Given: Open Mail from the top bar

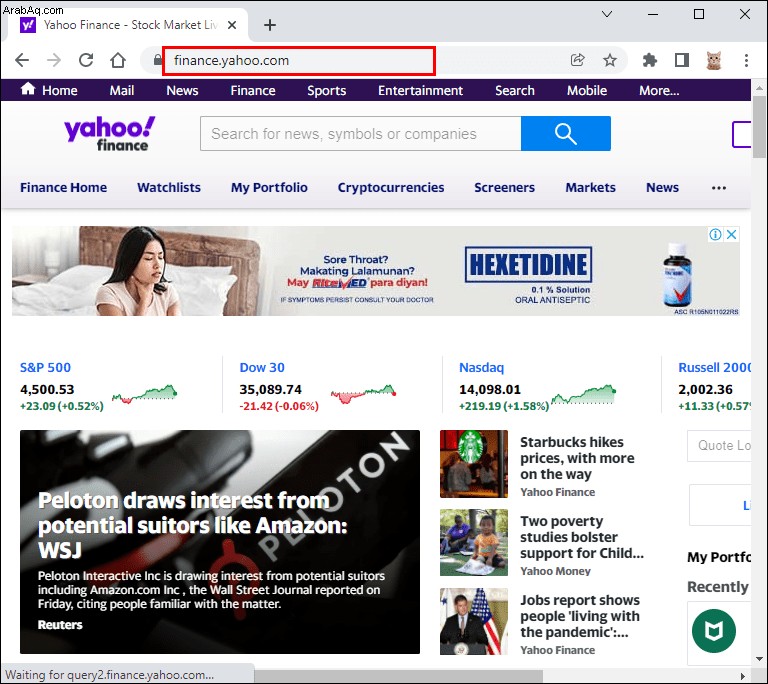Looking at the screenshot, I should click(x=121, y=90).
